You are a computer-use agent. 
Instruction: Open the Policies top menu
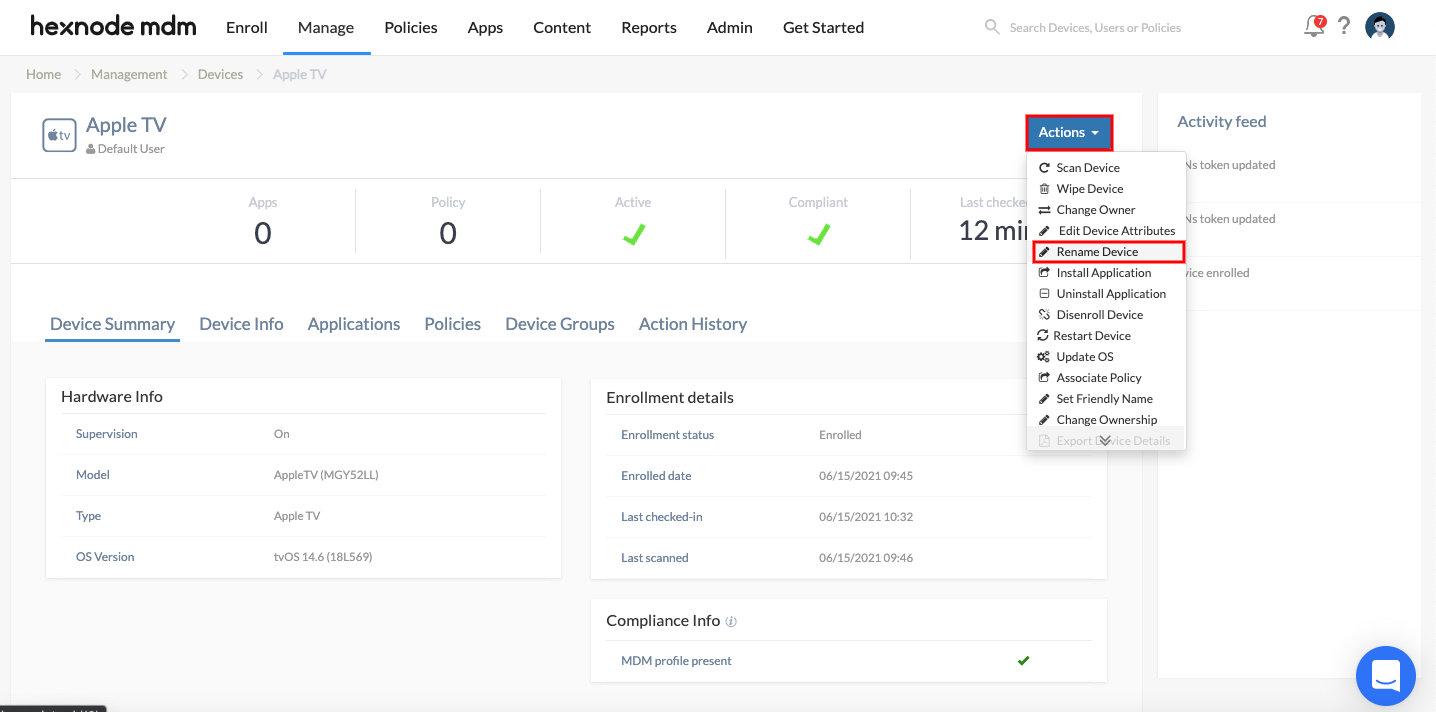(x=411, y=27)
